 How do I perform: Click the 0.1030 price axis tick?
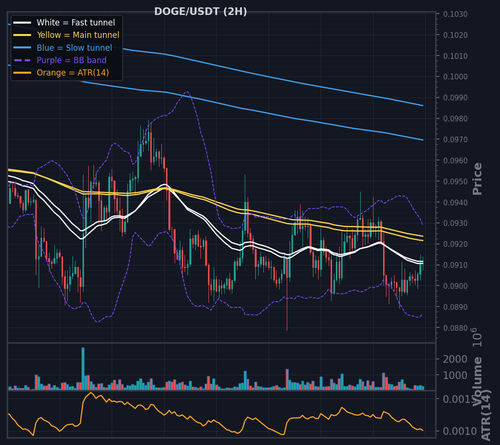coord(455,14)
